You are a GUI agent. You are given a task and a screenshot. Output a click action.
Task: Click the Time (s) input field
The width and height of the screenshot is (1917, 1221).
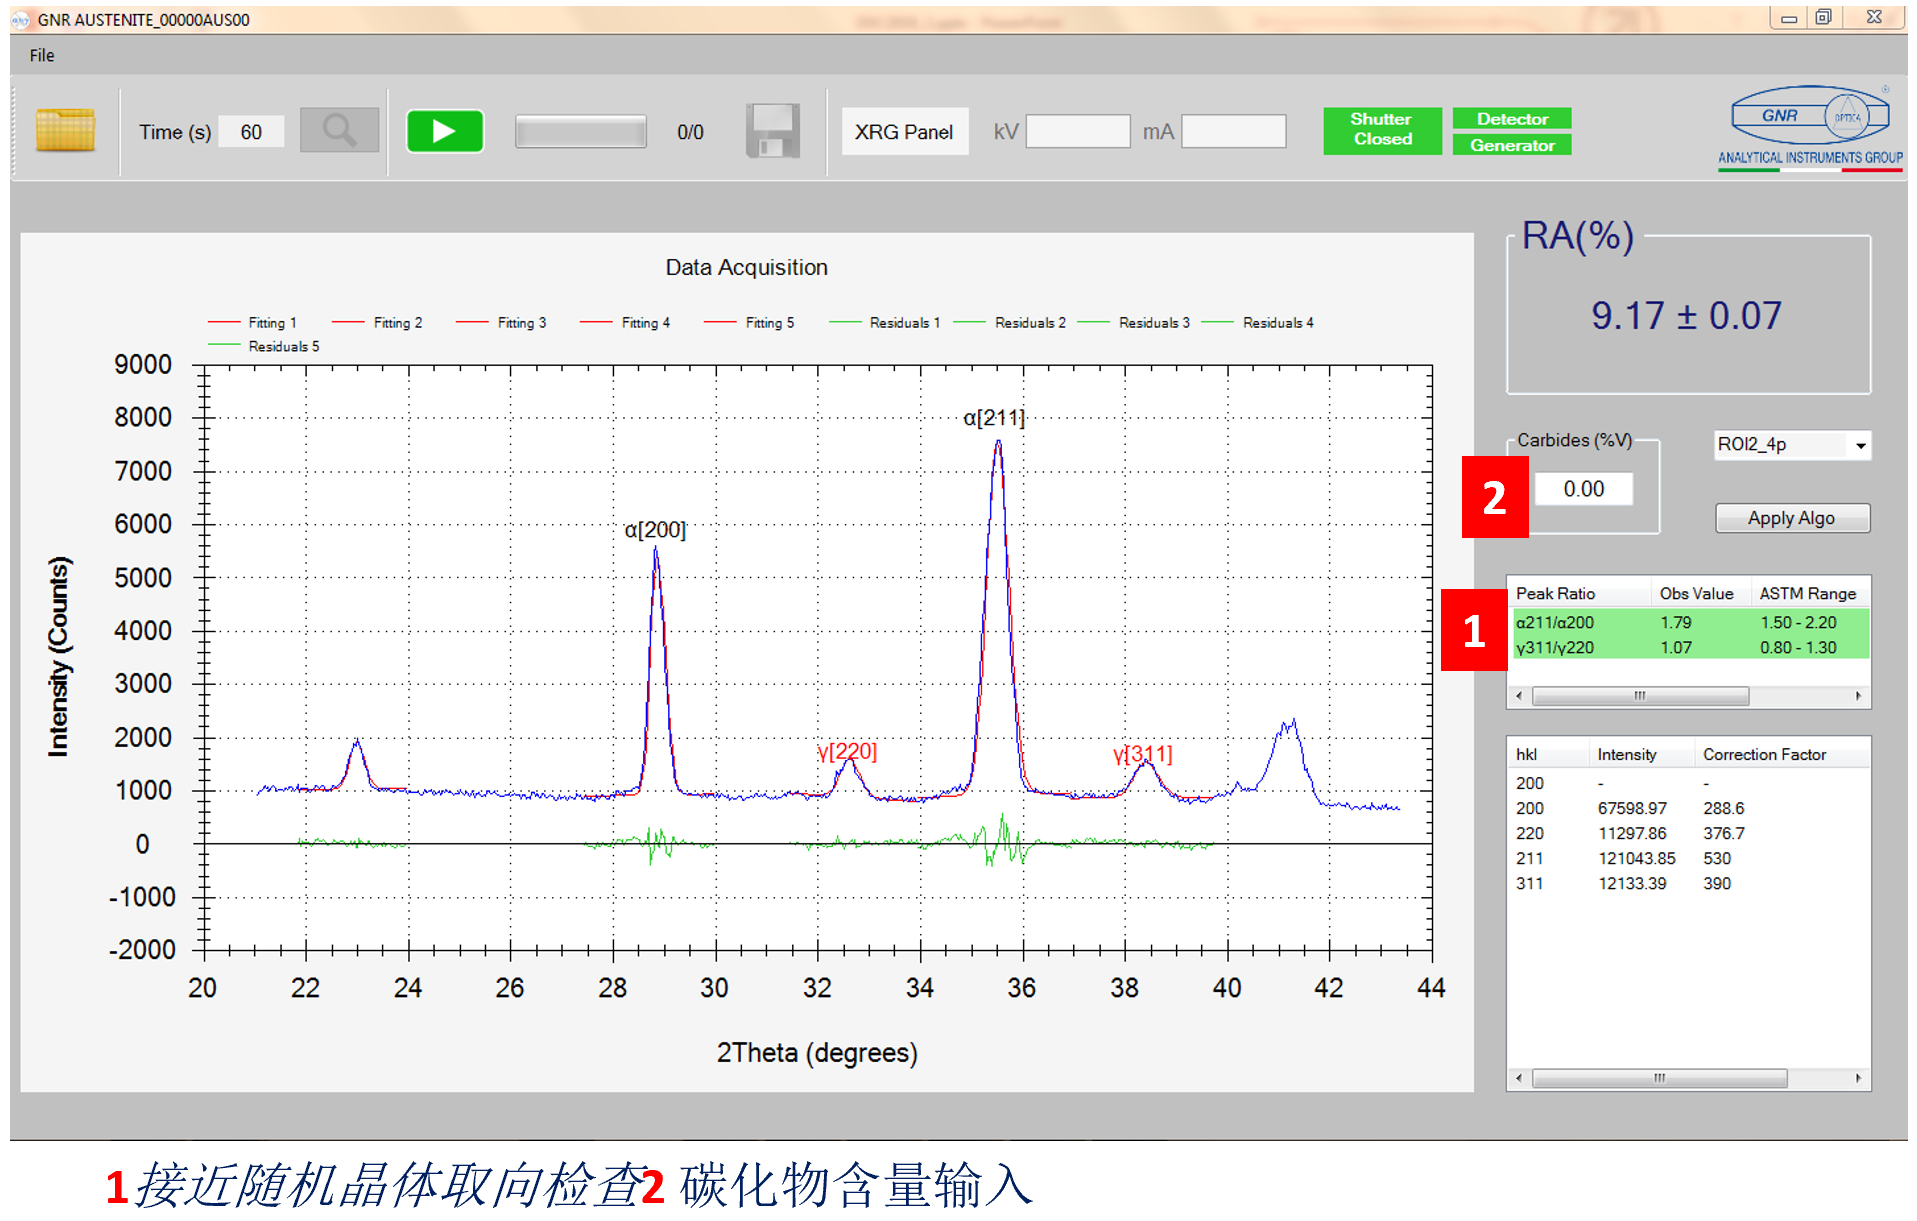coord(251,132)
